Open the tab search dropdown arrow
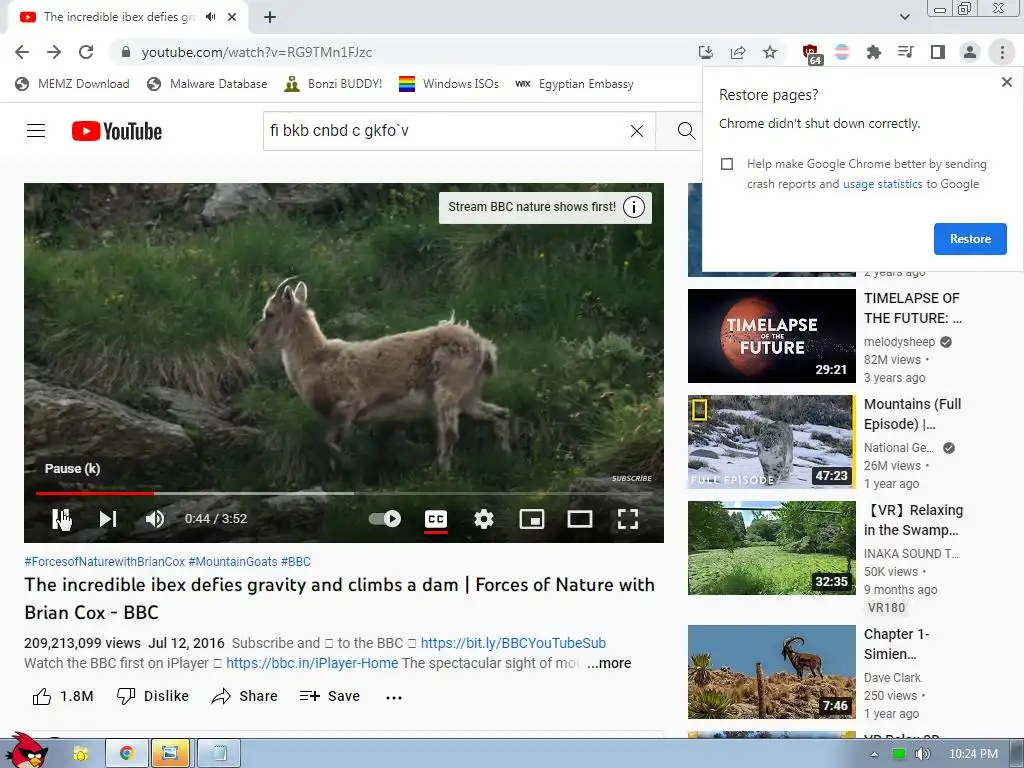This screenshot has width=1024, height=768. 904,17
